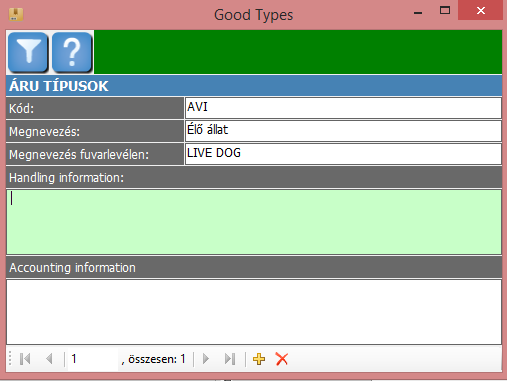Image resolution: width=507 pixels, height=381 pixels.
Task: Go to the next record
Action: (206, 359)
